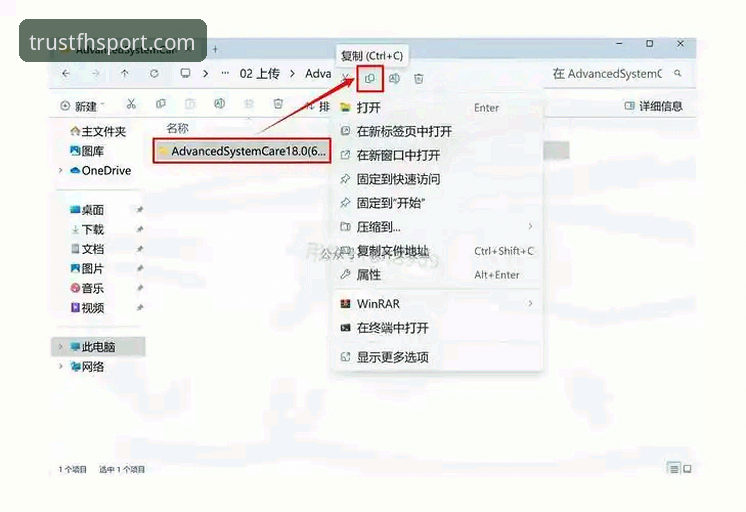This screenshot has height=512, width=746.
Task: Select 在终端中打开
Action: [x=437, y=328]
